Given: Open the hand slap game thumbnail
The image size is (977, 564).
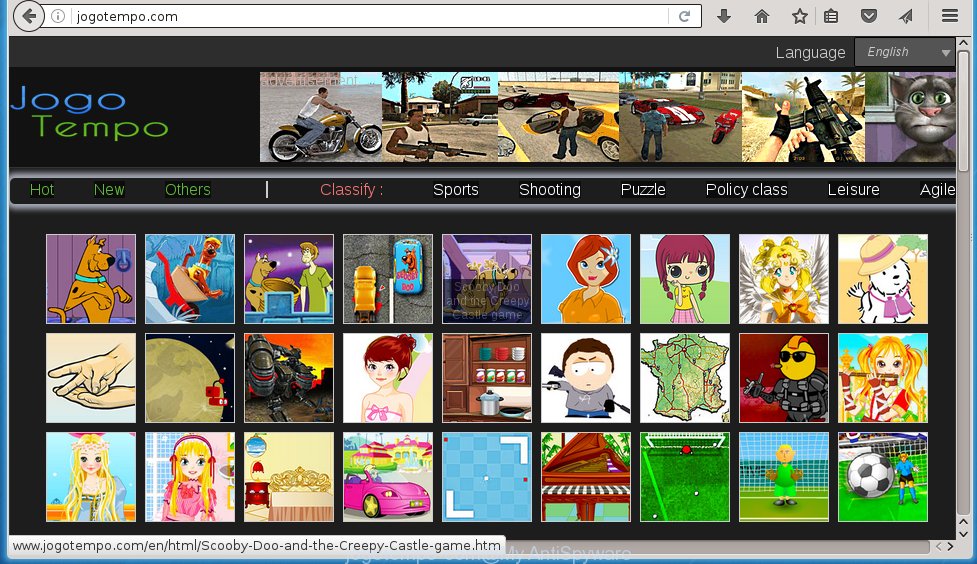Looking at the screenshot, I should 91,378.
